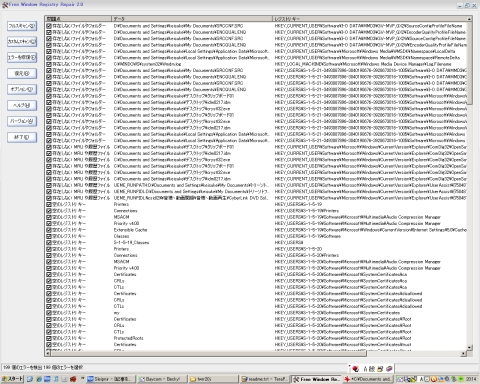The width and height of the screenshot is (480, 384).
Task: Click the horizontal scrollbar thumb of list
Action: click(208, 353)
